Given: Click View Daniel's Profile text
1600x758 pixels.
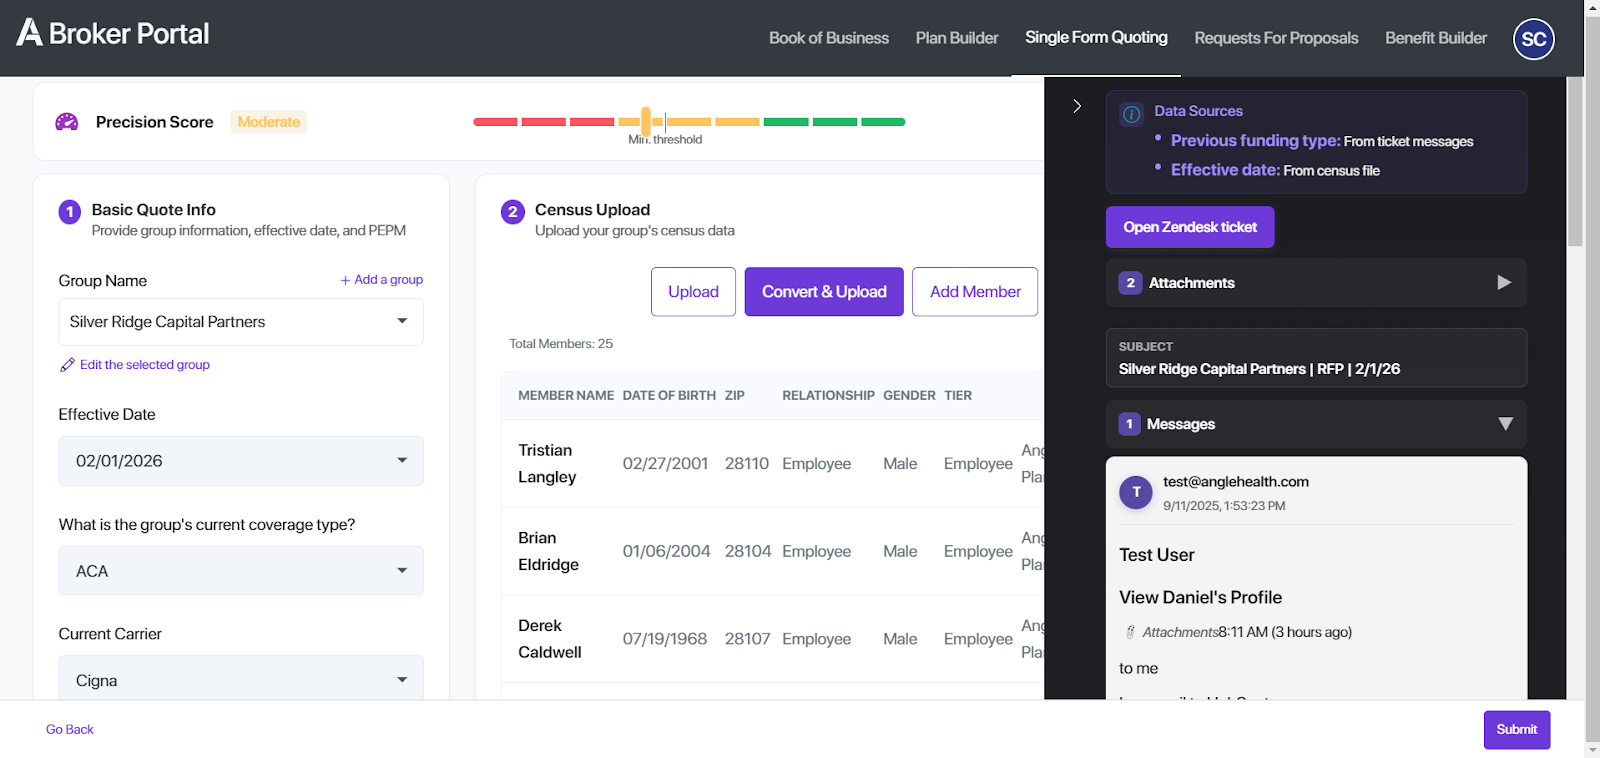Looking at the screenshot, I should click(1200, 597).
